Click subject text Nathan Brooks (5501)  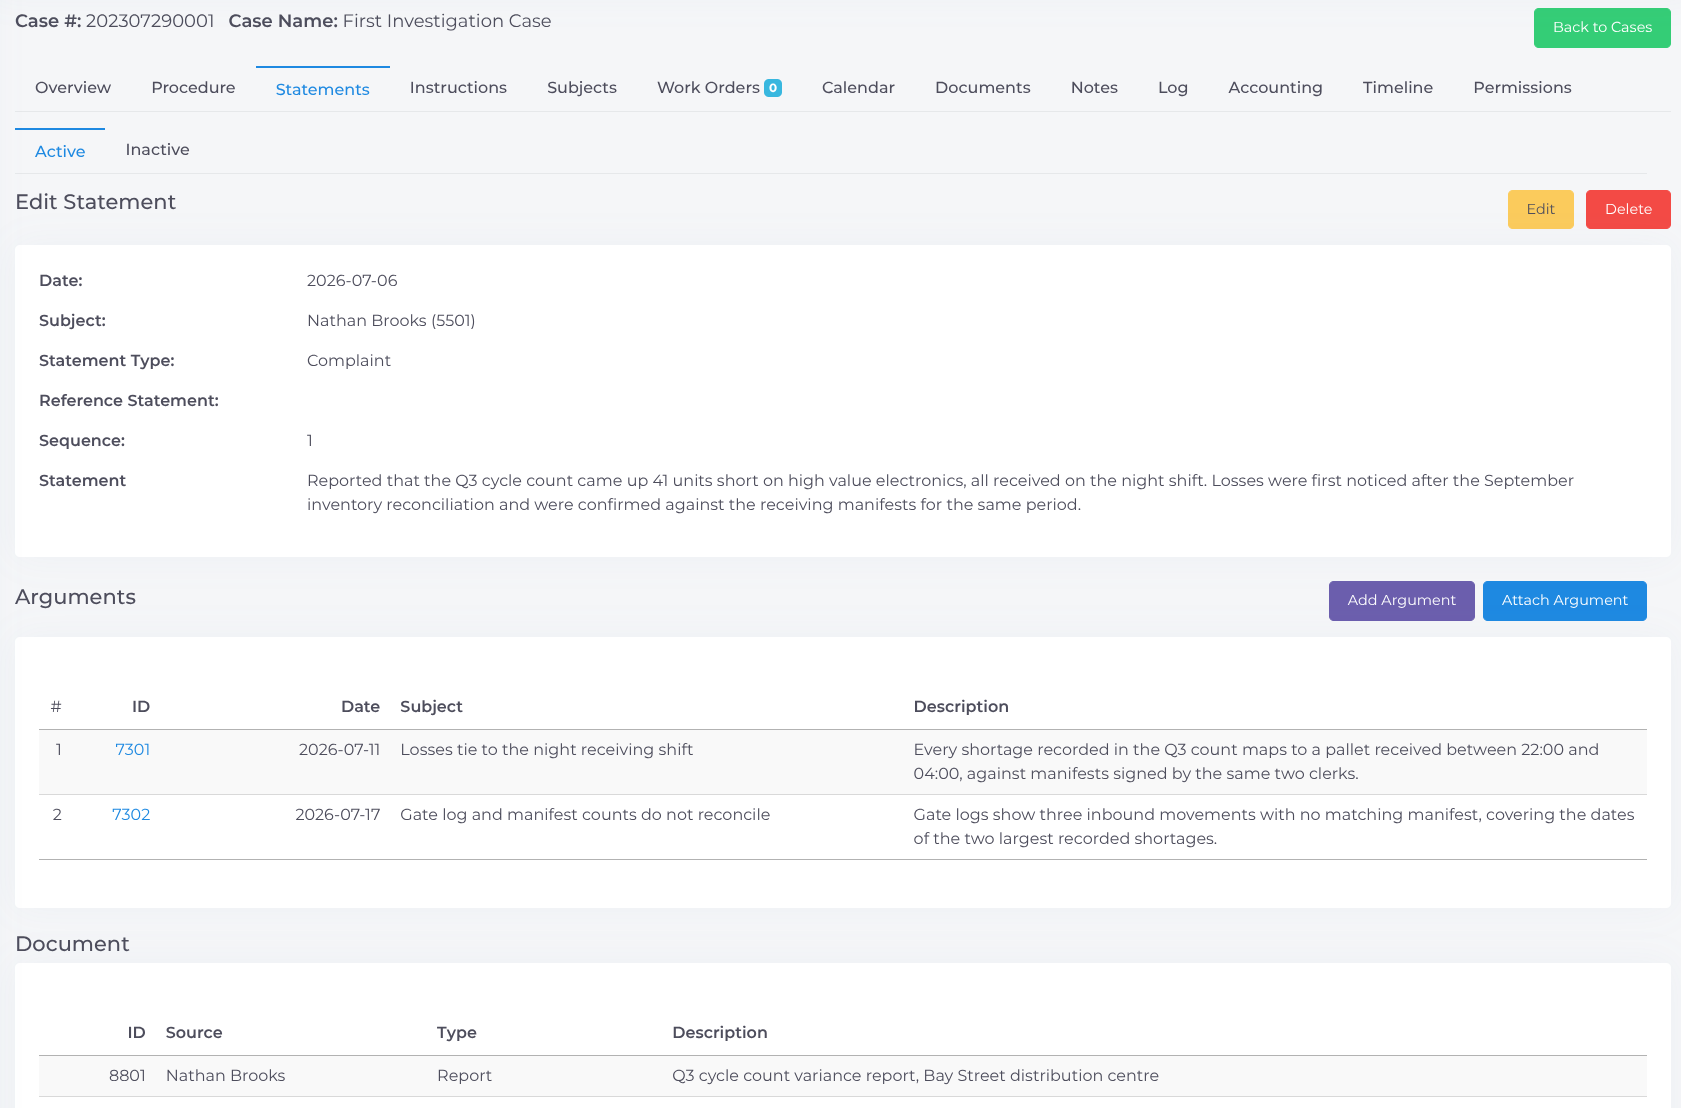tap(391, 321)
